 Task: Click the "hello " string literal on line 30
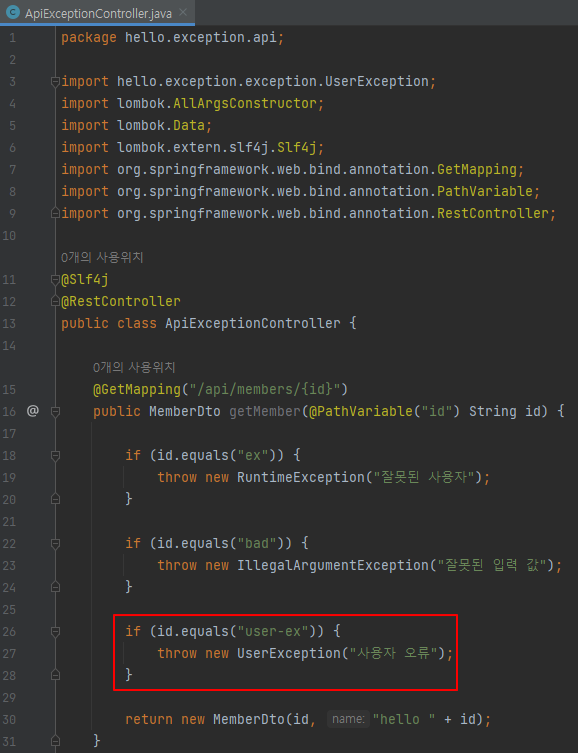tap(404, 719)
